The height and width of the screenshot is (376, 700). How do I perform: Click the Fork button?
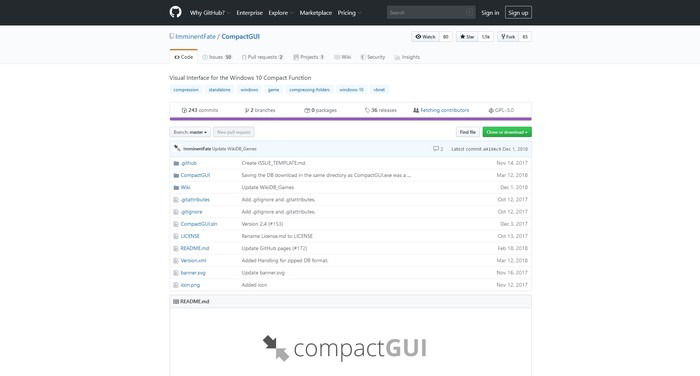click(508, 37)
